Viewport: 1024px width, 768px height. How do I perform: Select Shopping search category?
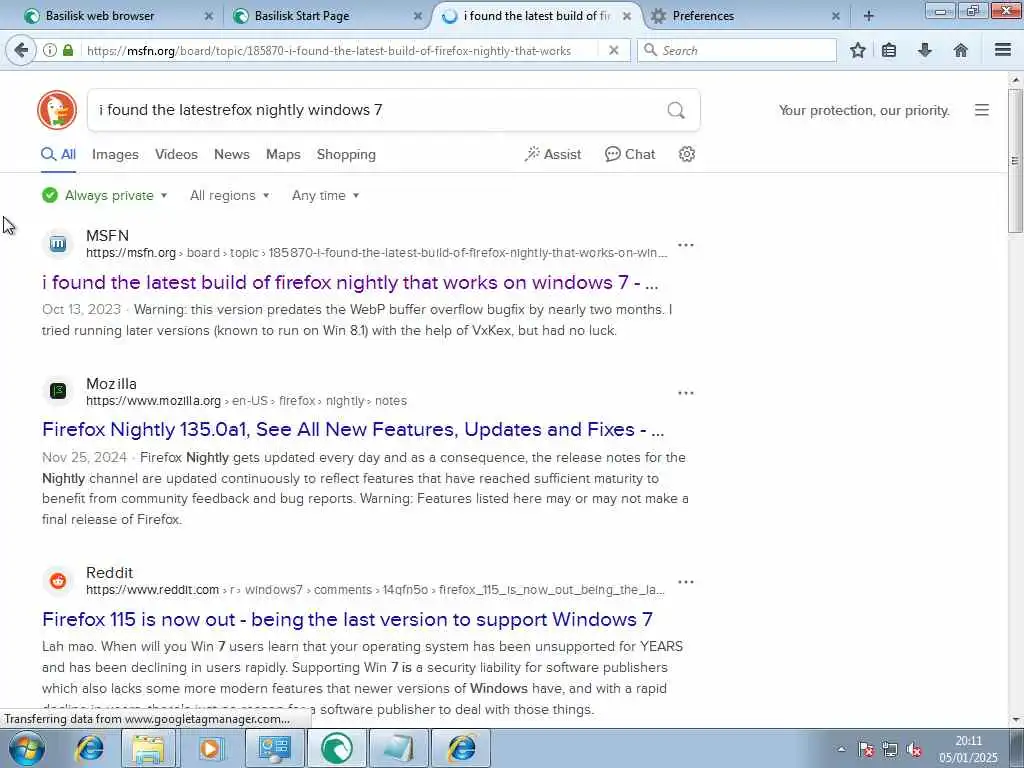[x=346, y=155]
